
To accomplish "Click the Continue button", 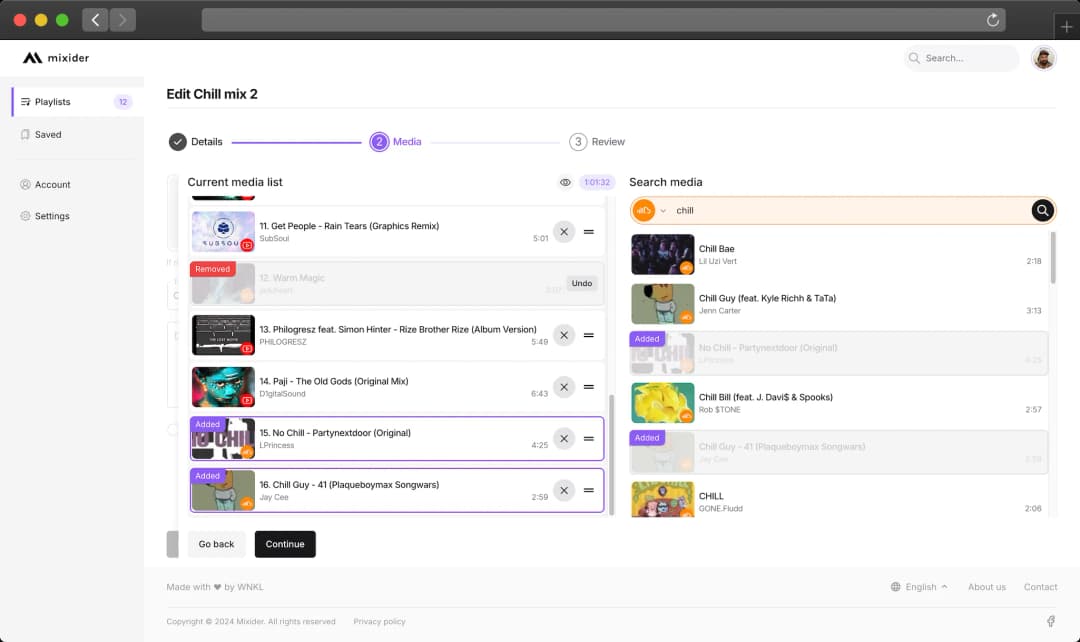I will (x=285, y=544).
